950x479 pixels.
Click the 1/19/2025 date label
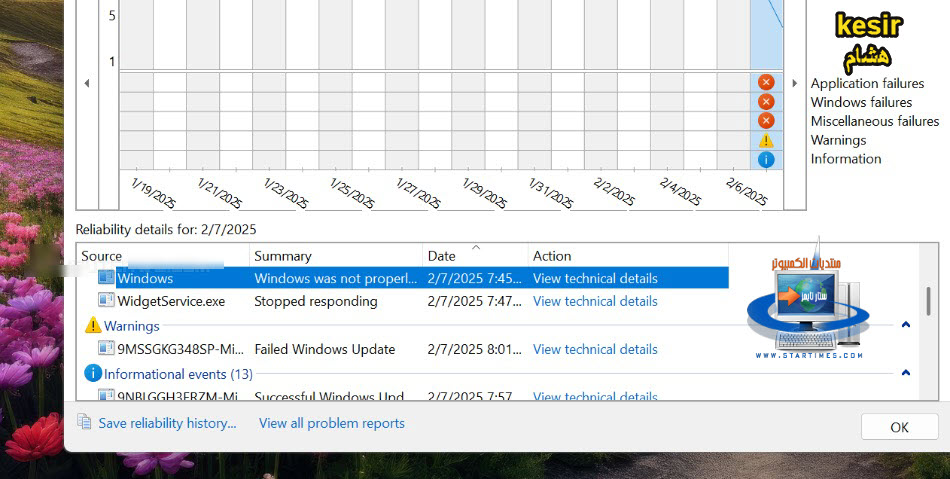click(x=153, y=193)
